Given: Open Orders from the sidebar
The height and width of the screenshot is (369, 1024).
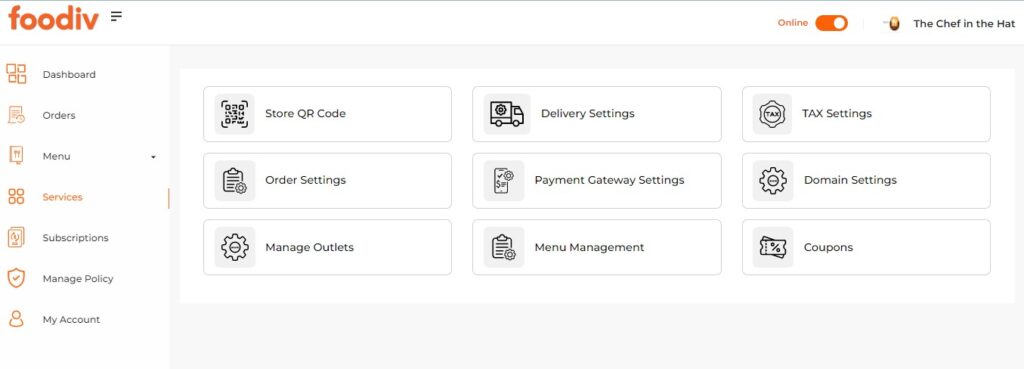Looking at the screenshot, I should point(59,116).
